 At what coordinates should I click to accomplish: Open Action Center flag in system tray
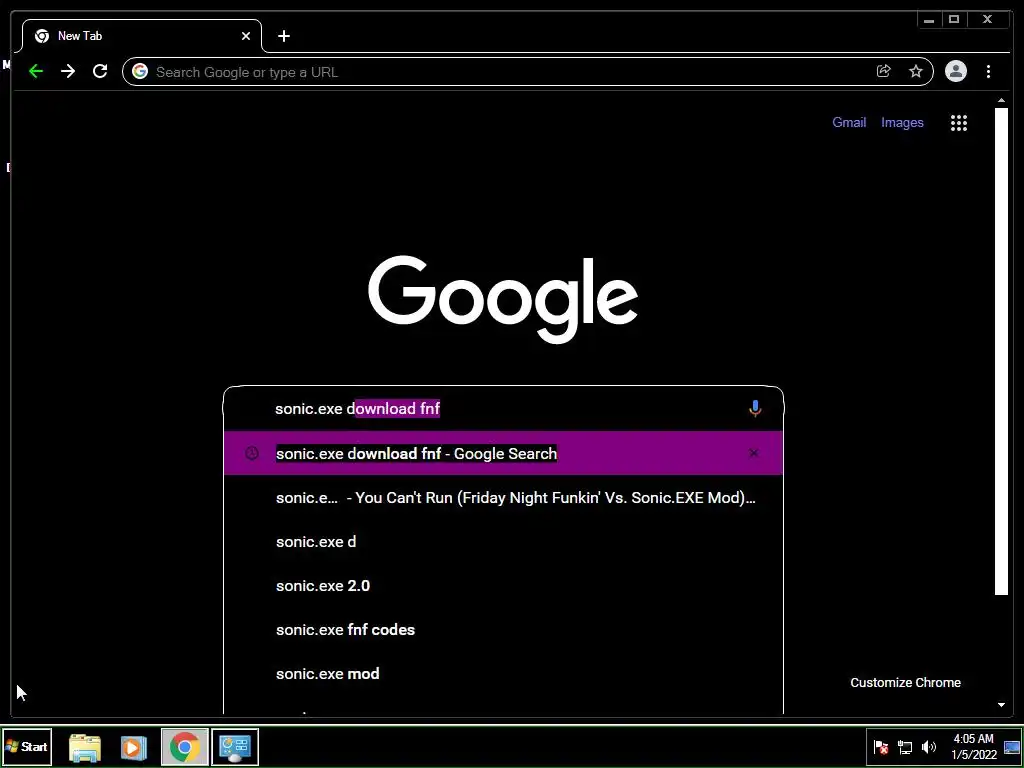881,747
